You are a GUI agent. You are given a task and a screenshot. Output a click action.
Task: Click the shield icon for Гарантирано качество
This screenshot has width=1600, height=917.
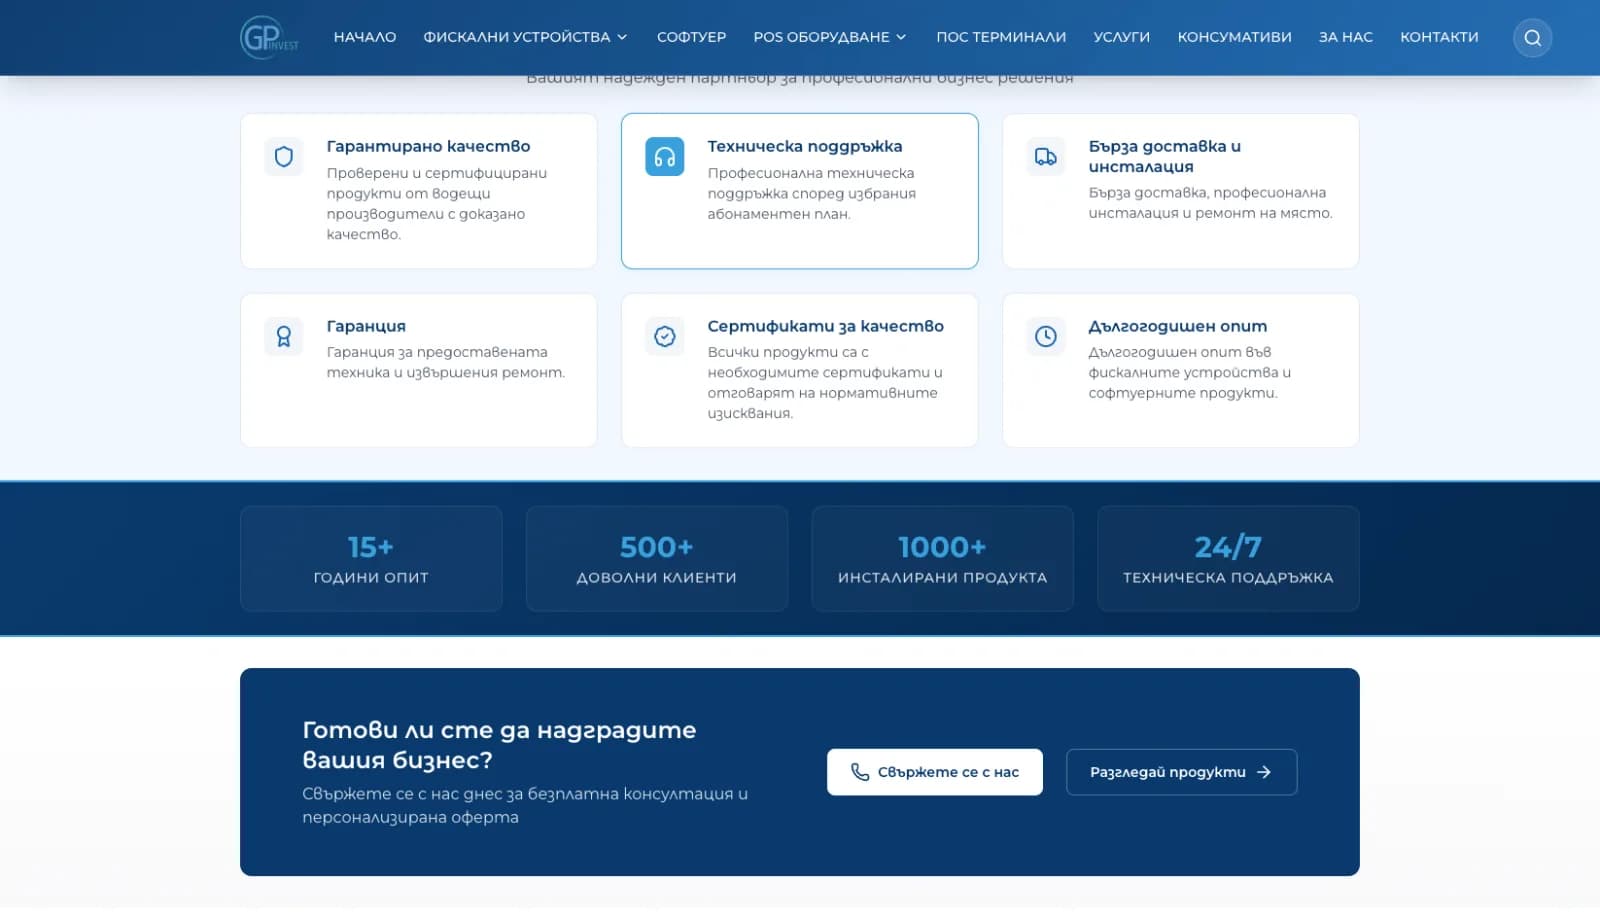(284, 157)
